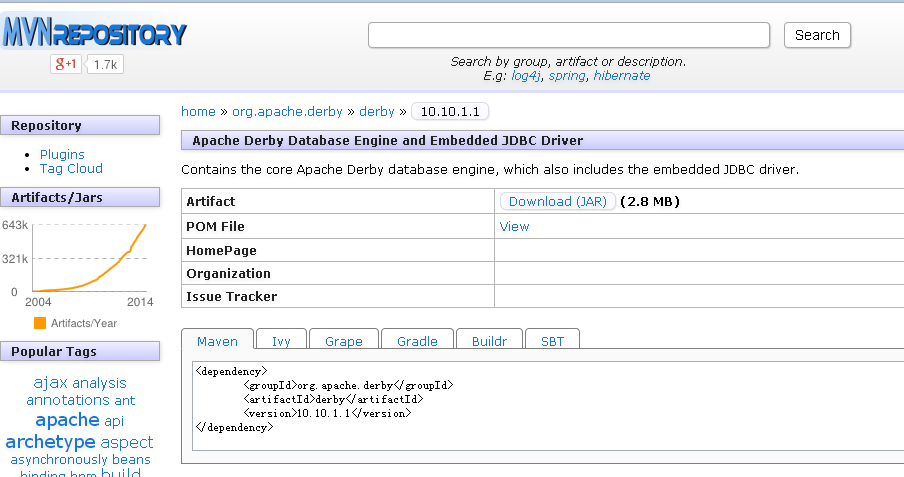Switch to the Buildr tab
The height and width of the screenshot is (477, 904).
click(489, 341)
